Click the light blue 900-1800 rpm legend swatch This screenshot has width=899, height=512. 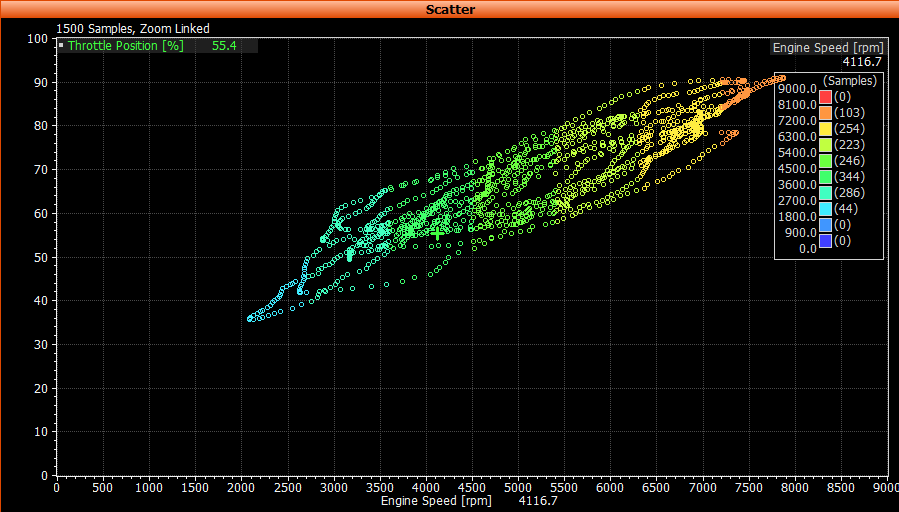click(826, 225)
